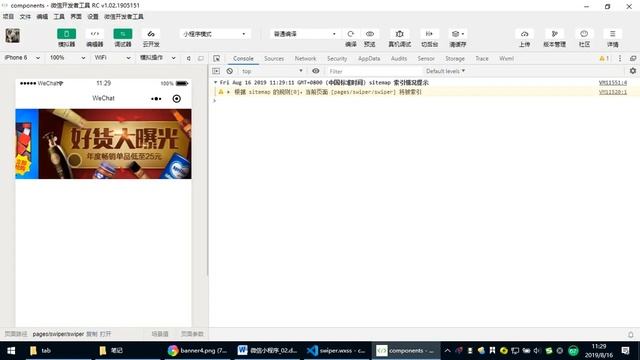Click 打开 next to page path

105,334
